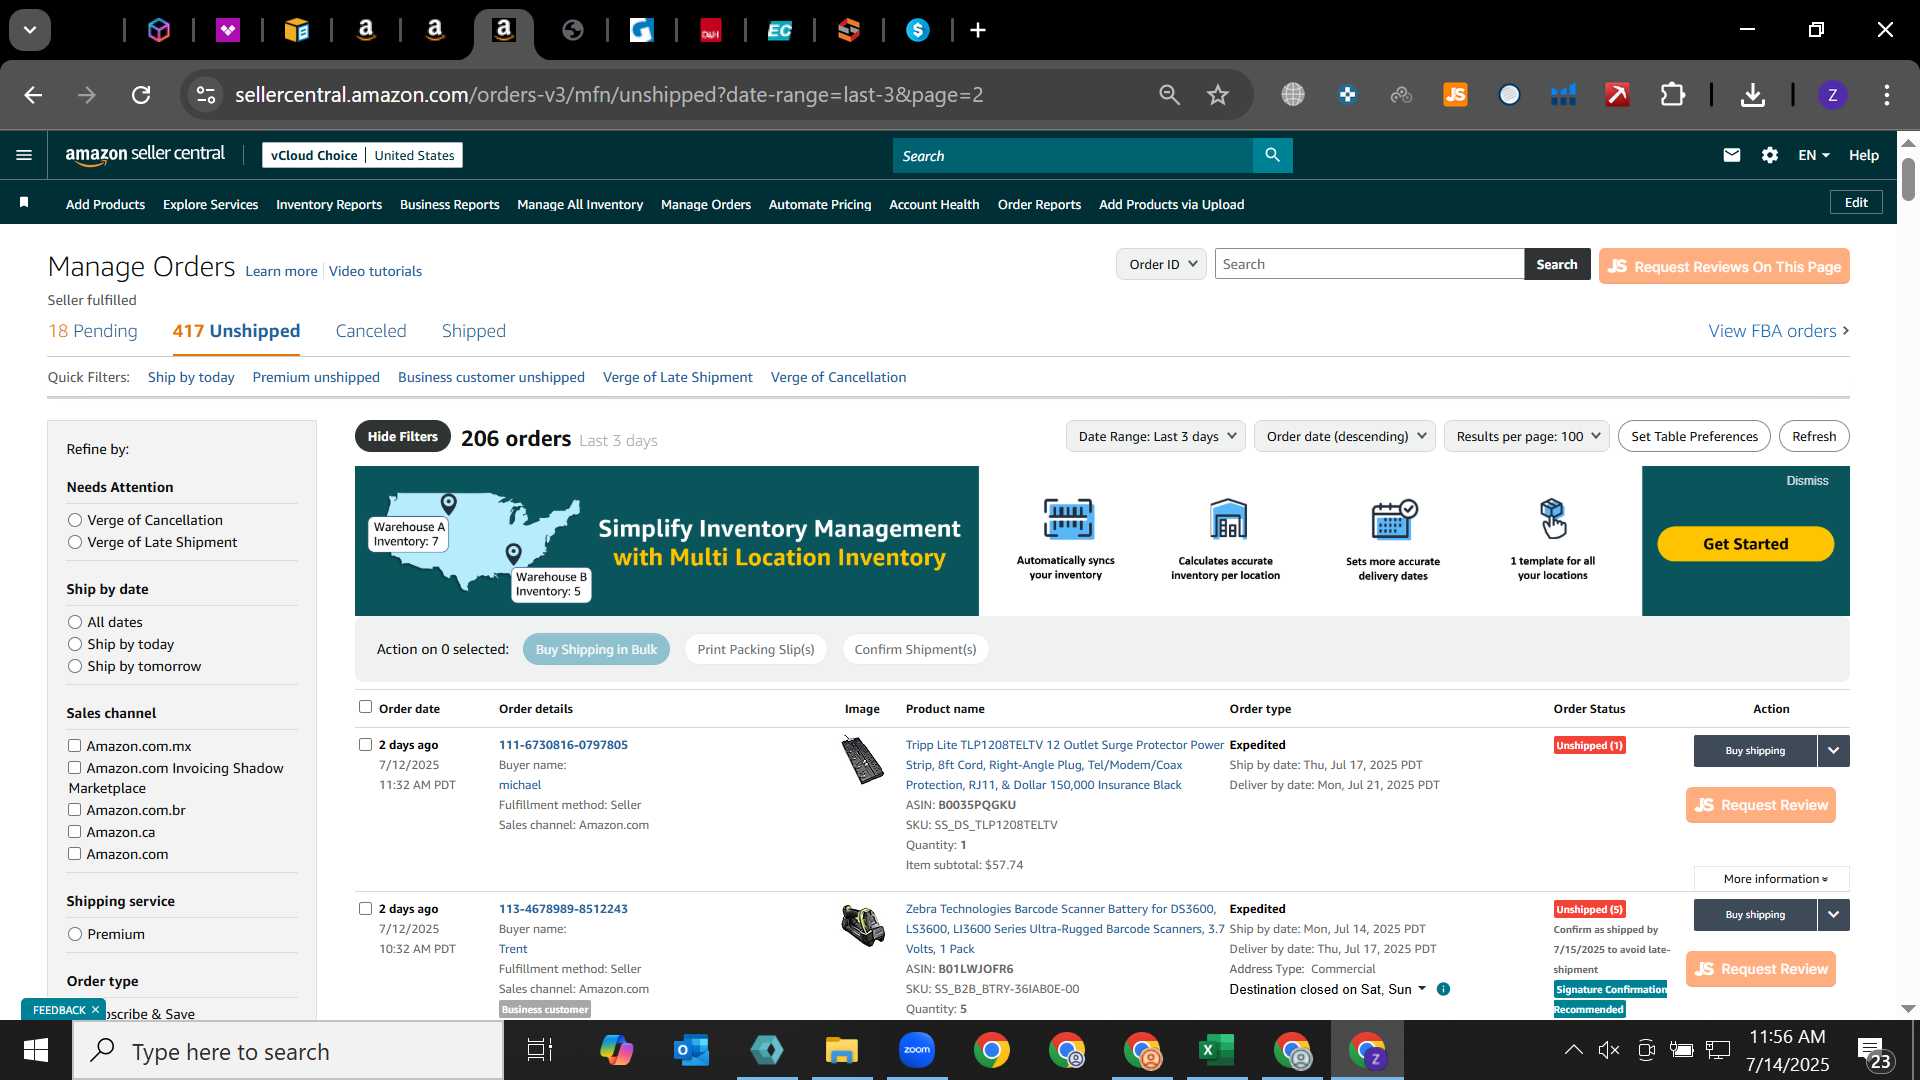Open Manage All Inventory in the nav bar

580,204
